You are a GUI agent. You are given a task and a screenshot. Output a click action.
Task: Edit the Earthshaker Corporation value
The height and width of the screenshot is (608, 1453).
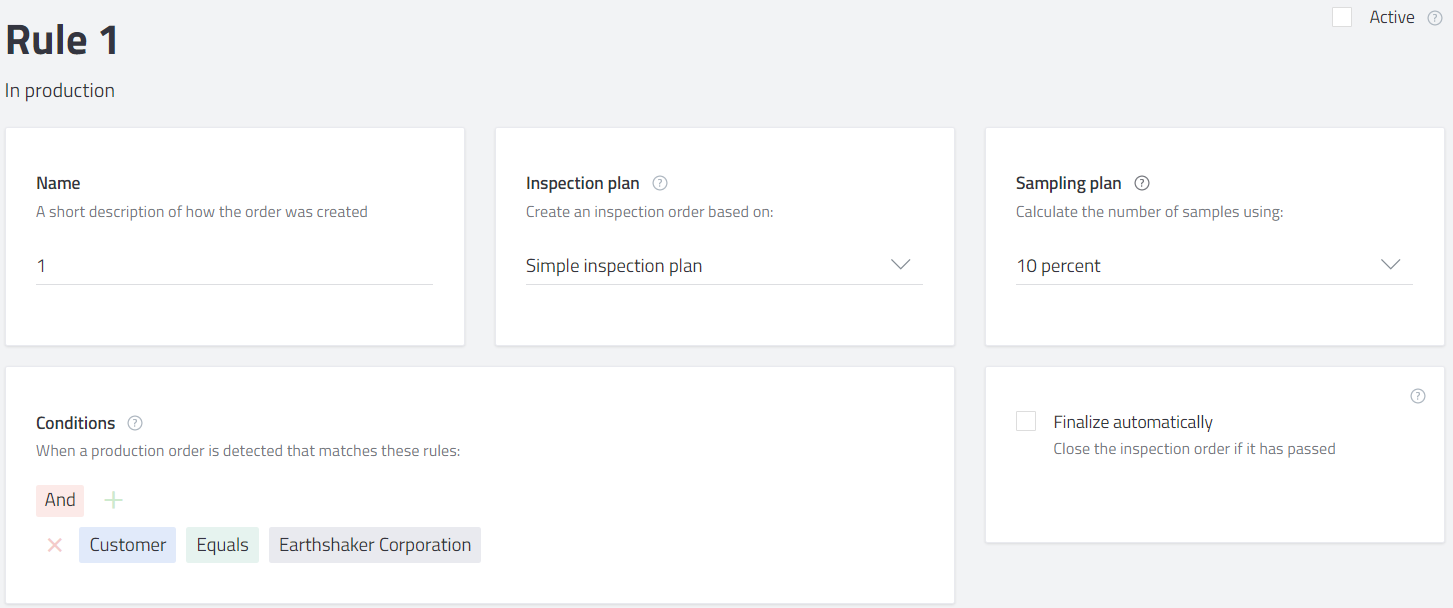(x=375, y=545)
